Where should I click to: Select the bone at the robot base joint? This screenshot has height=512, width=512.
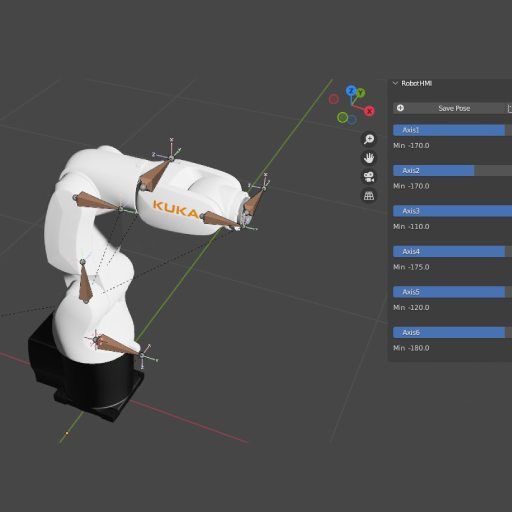[x=117, y=346]
